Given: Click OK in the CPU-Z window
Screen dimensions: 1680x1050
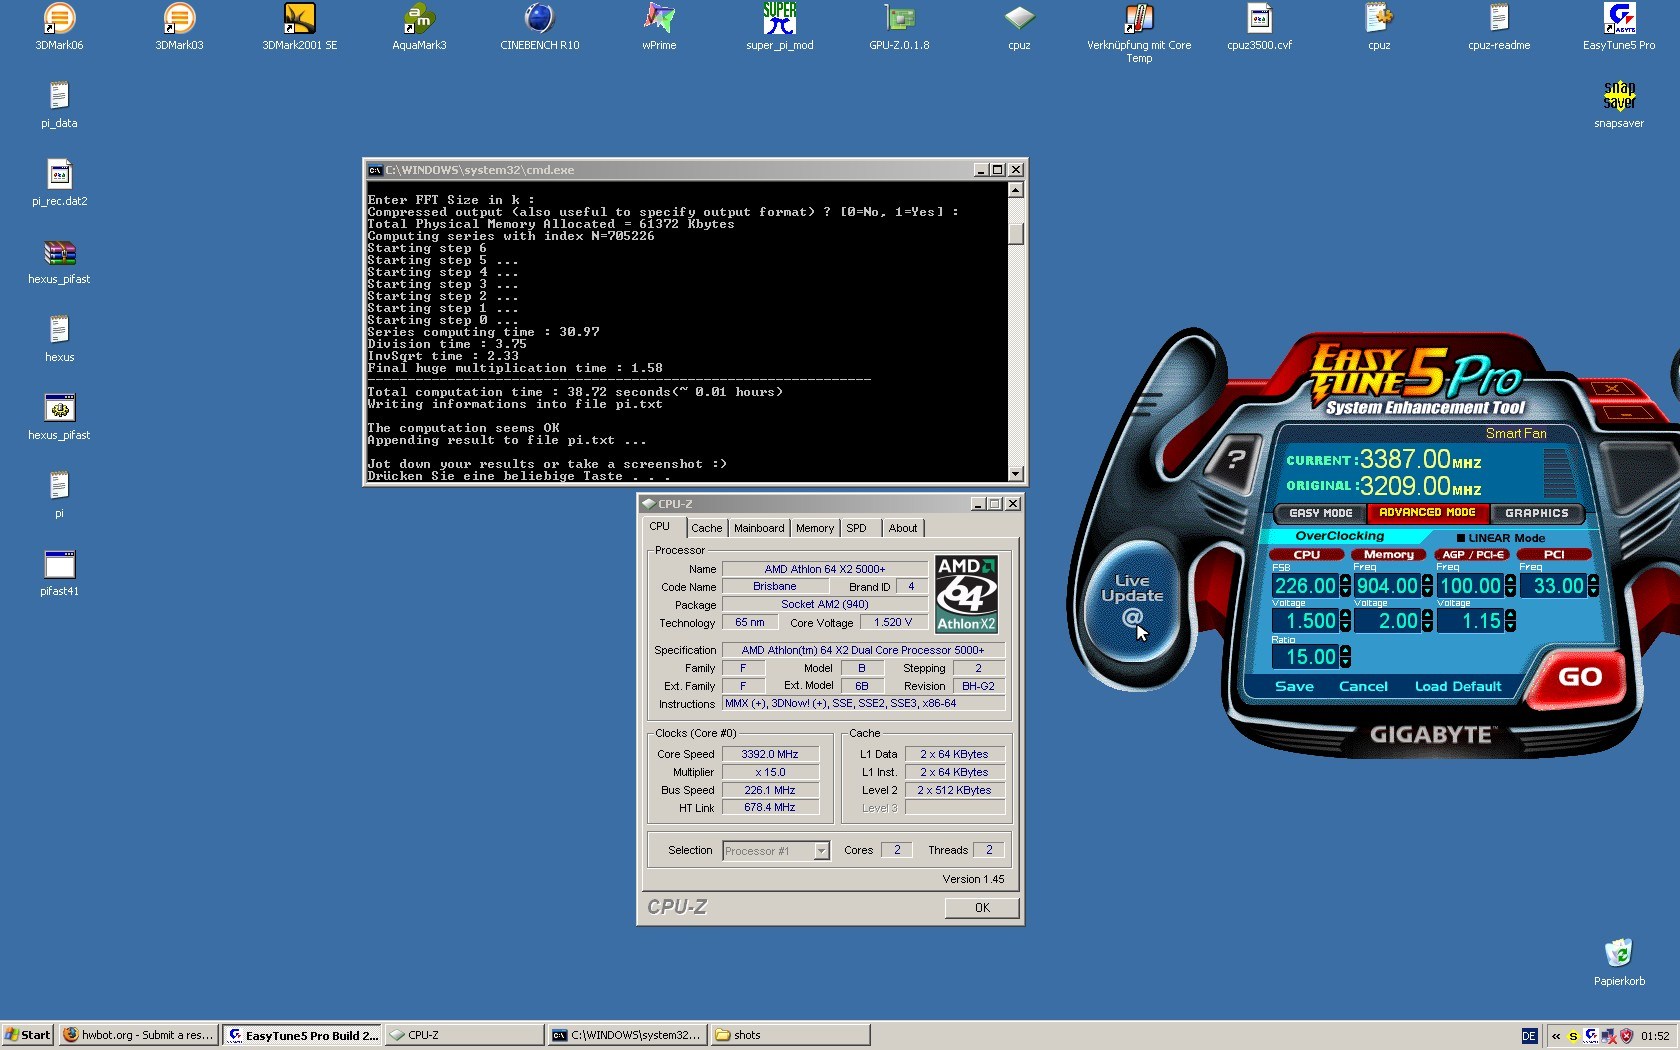Looking at the screenshot, I should 982,908.
